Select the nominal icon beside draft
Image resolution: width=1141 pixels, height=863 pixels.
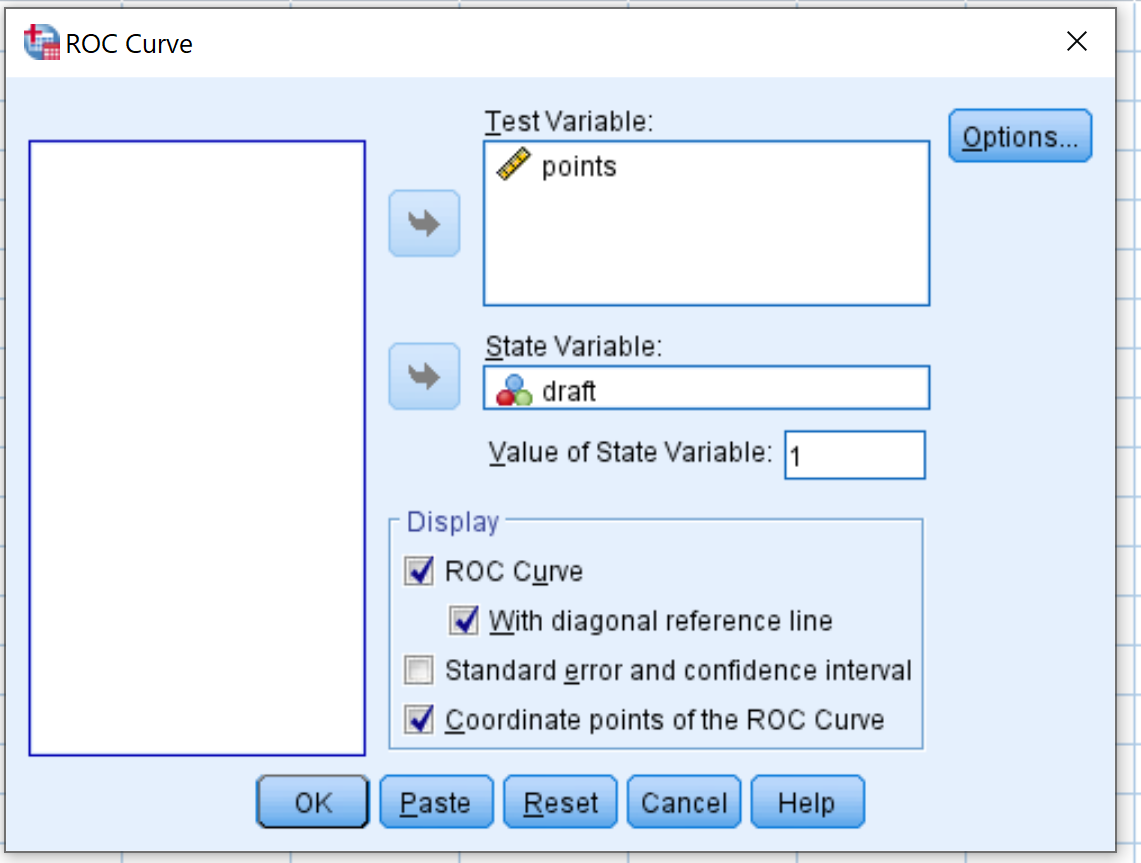pyautogui.click(x=514, y=391)
